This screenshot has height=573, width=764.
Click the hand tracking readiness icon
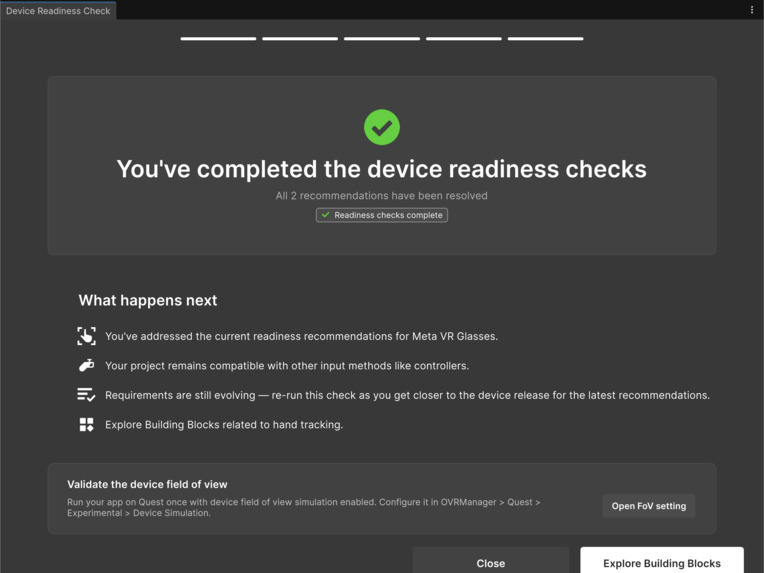[x=86, y=336]
